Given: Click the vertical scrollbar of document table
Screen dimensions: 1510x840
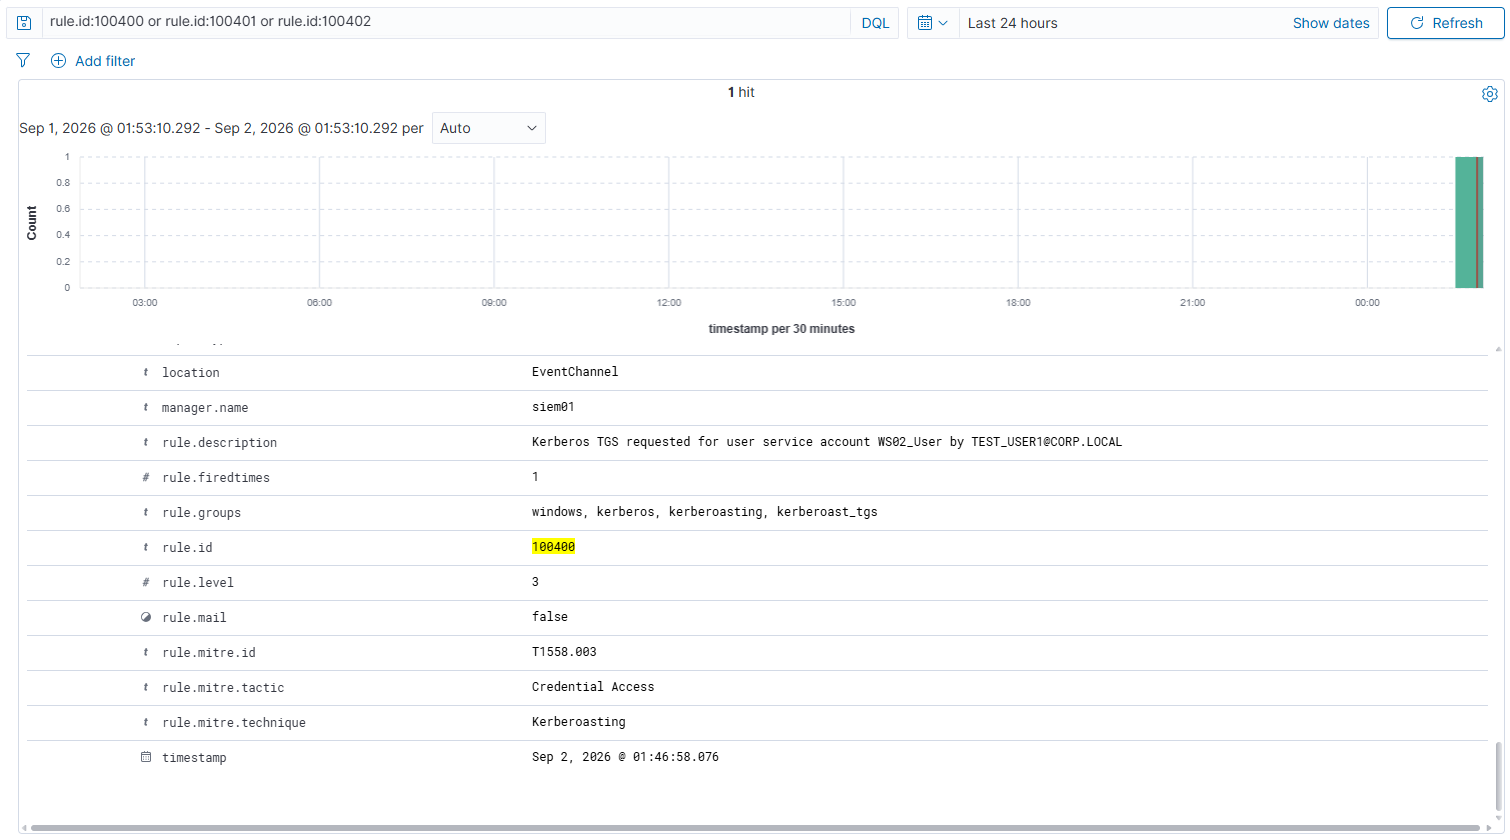Looking at the screenshot, I should [x=1498, y=776].
